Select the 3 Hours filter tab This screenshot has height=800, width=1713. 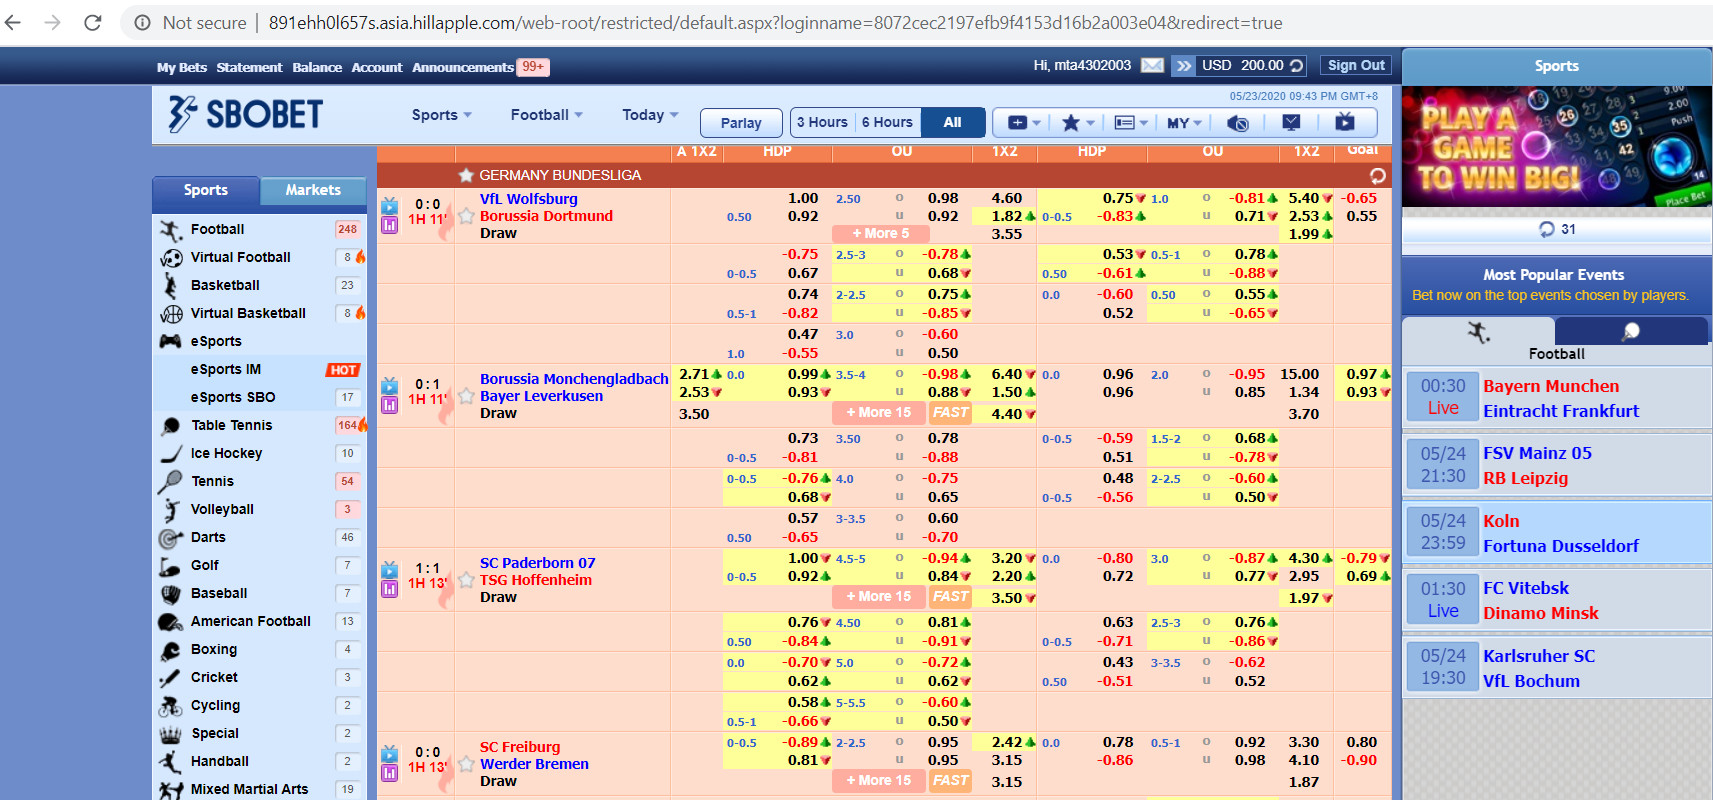tap(822, 122)
